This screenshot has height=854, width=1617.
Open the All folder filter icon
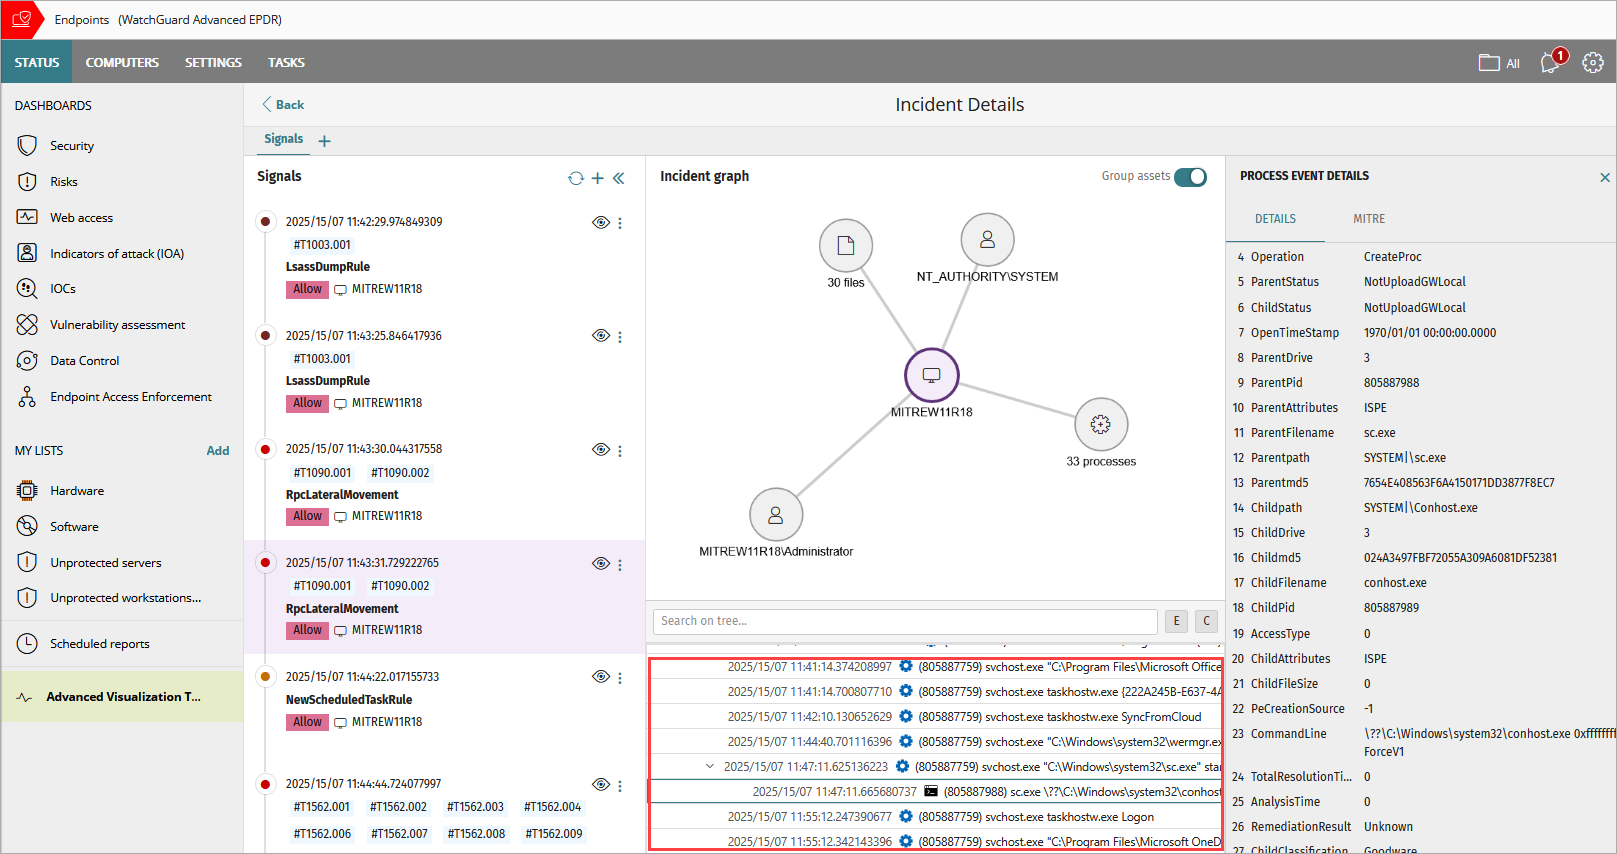click(x=1489, y=62)
